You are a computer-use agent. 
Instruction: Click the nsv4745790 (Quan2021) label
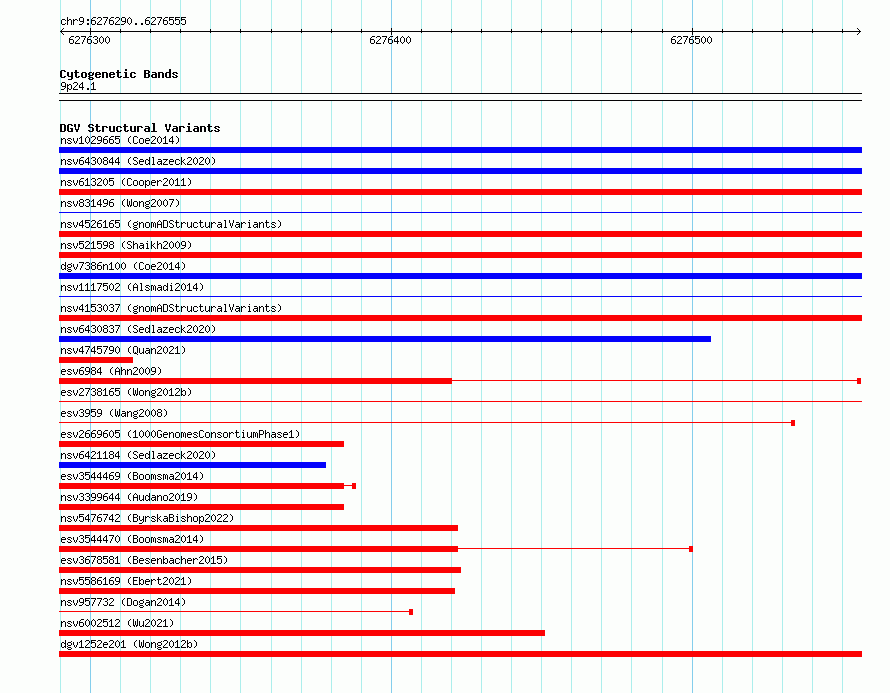click(x=123, y=350)
